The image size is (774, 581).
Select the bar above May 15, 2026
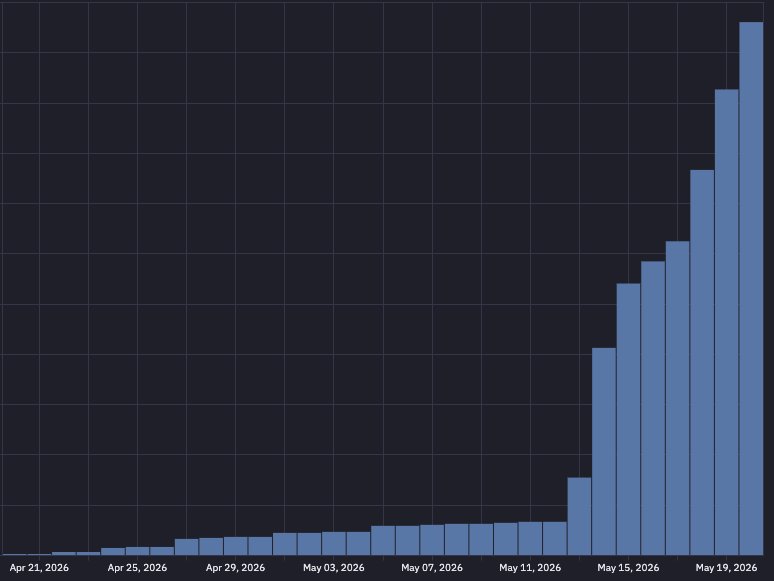[x=628, y=419]
